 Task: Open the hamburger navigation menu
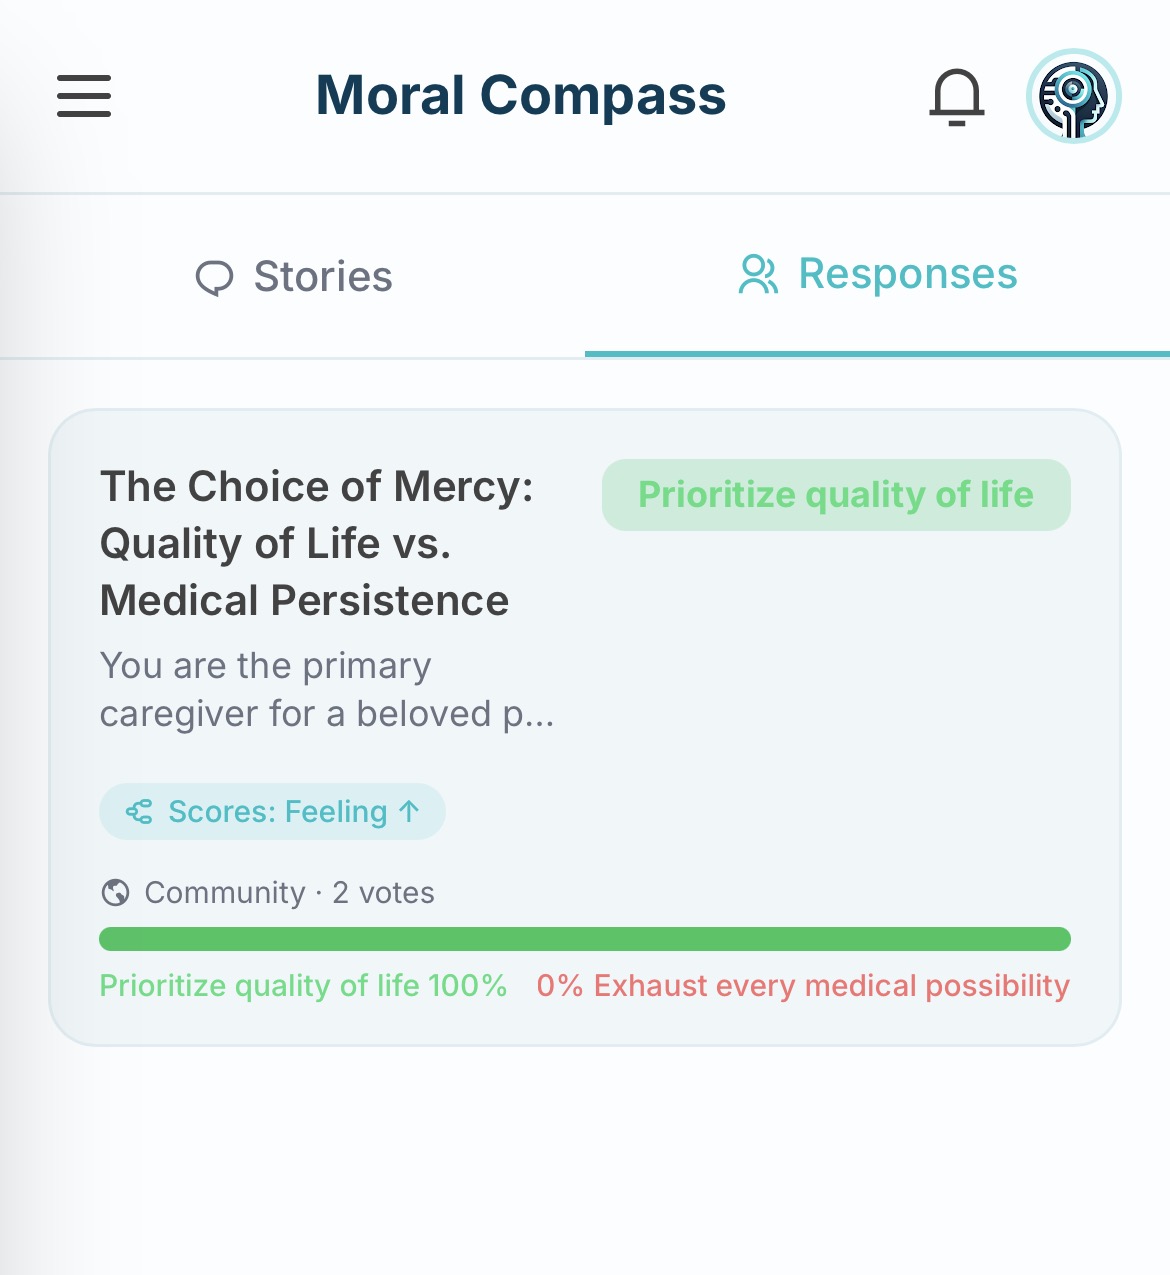tap(83, 97)
